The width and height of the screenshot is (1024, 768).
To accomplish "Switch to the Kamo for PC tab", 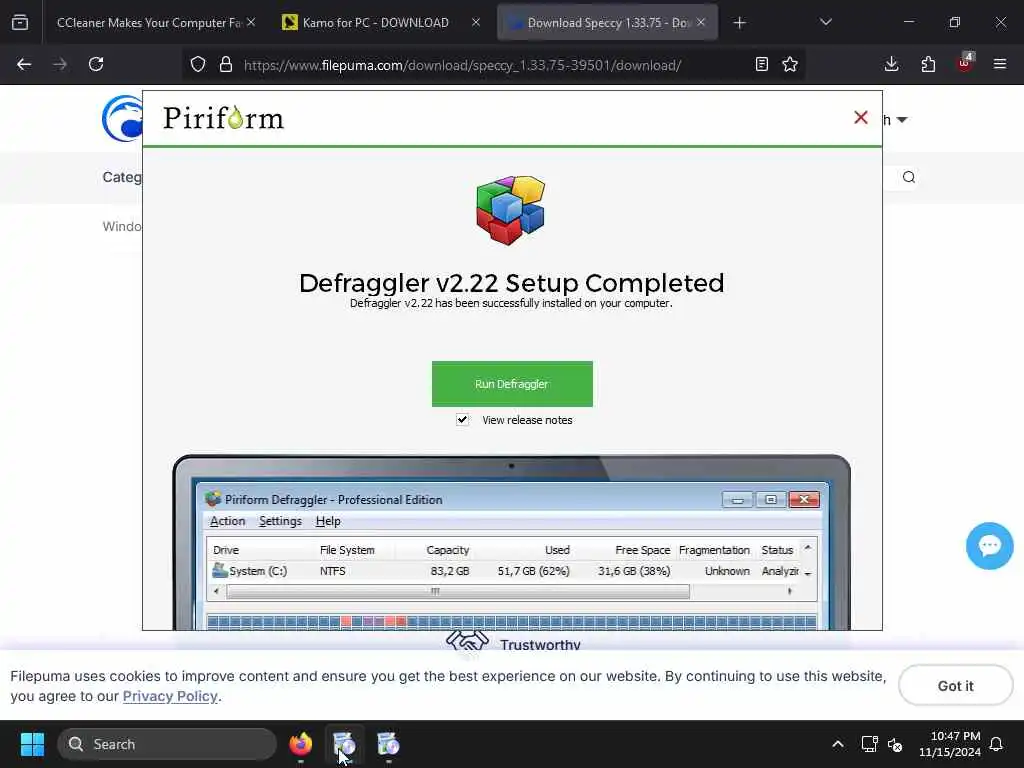I will [375, 23].
